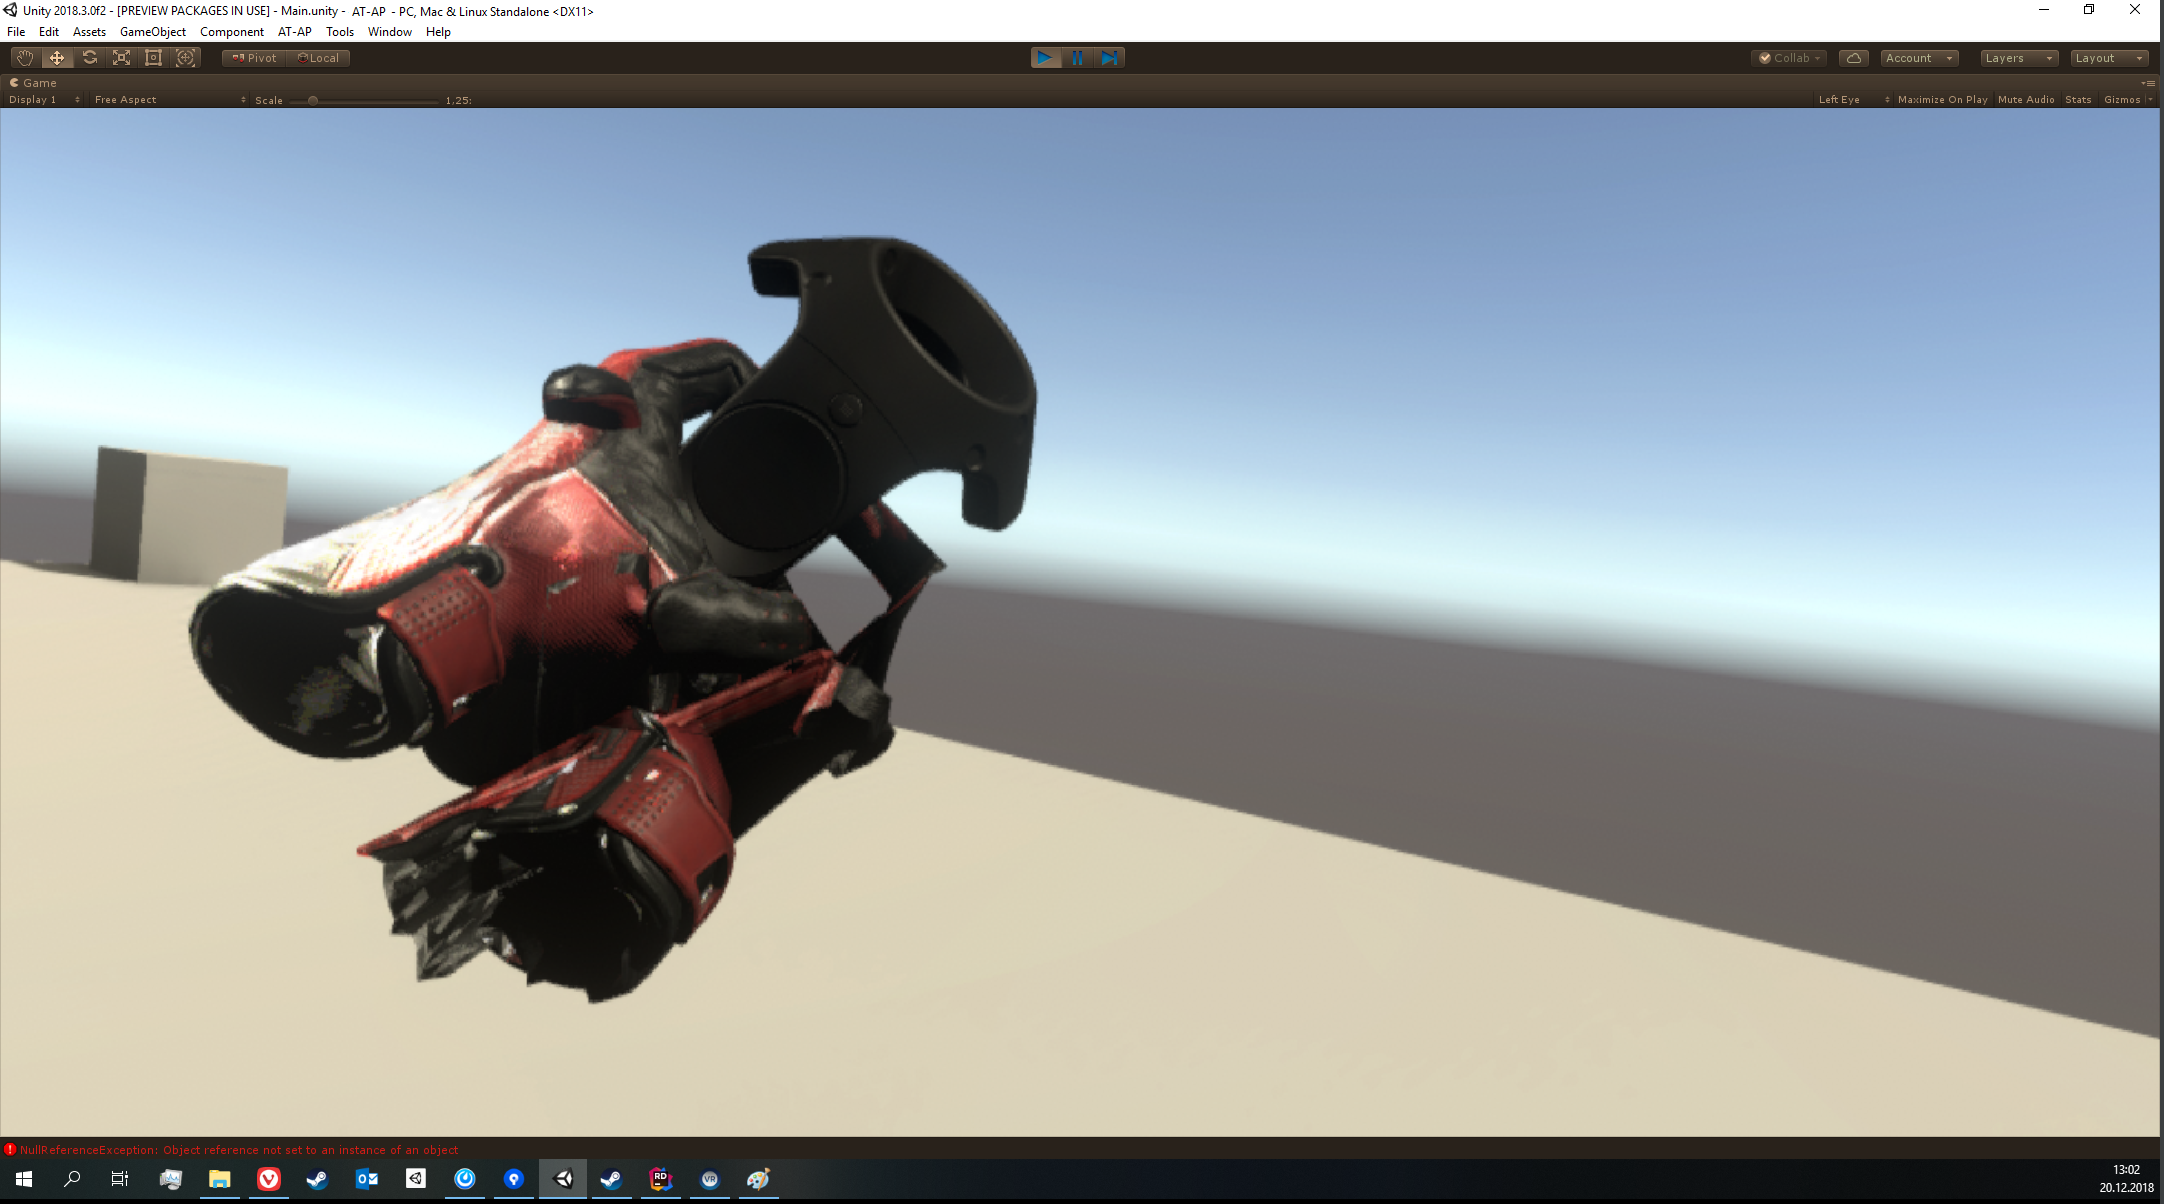The height and width of the screenshot is (1204, 2164).
Task: Select the Scale tool
Action: [121, 58]
